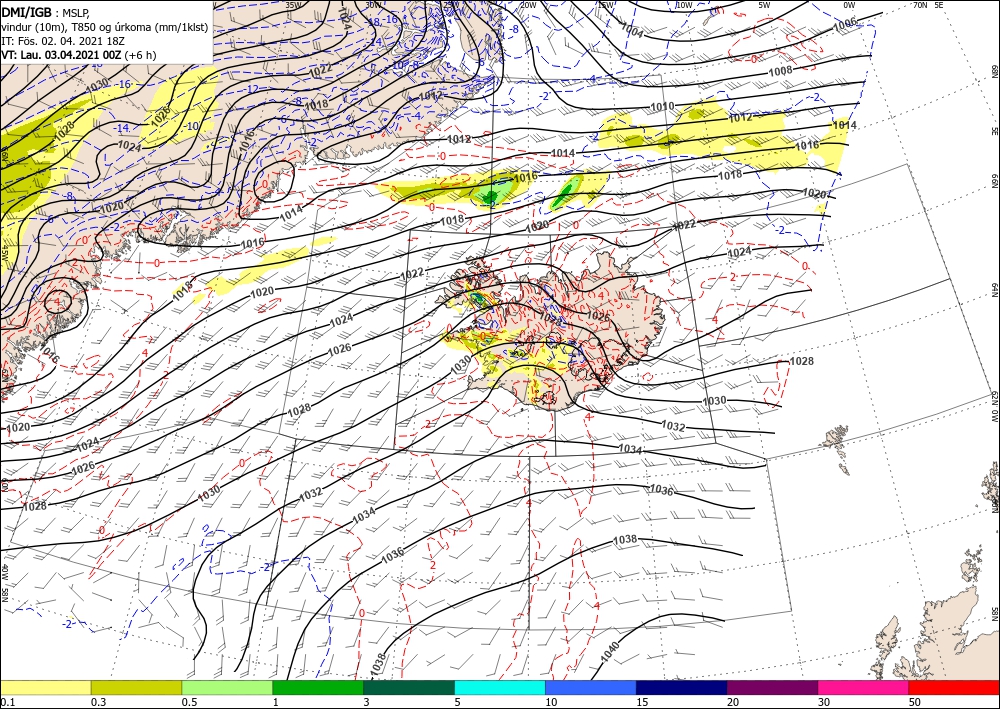Viewport: 1000px width, 709px height.
Task: Click the '0.5' legend value label
Action: [x=189, y=702]
